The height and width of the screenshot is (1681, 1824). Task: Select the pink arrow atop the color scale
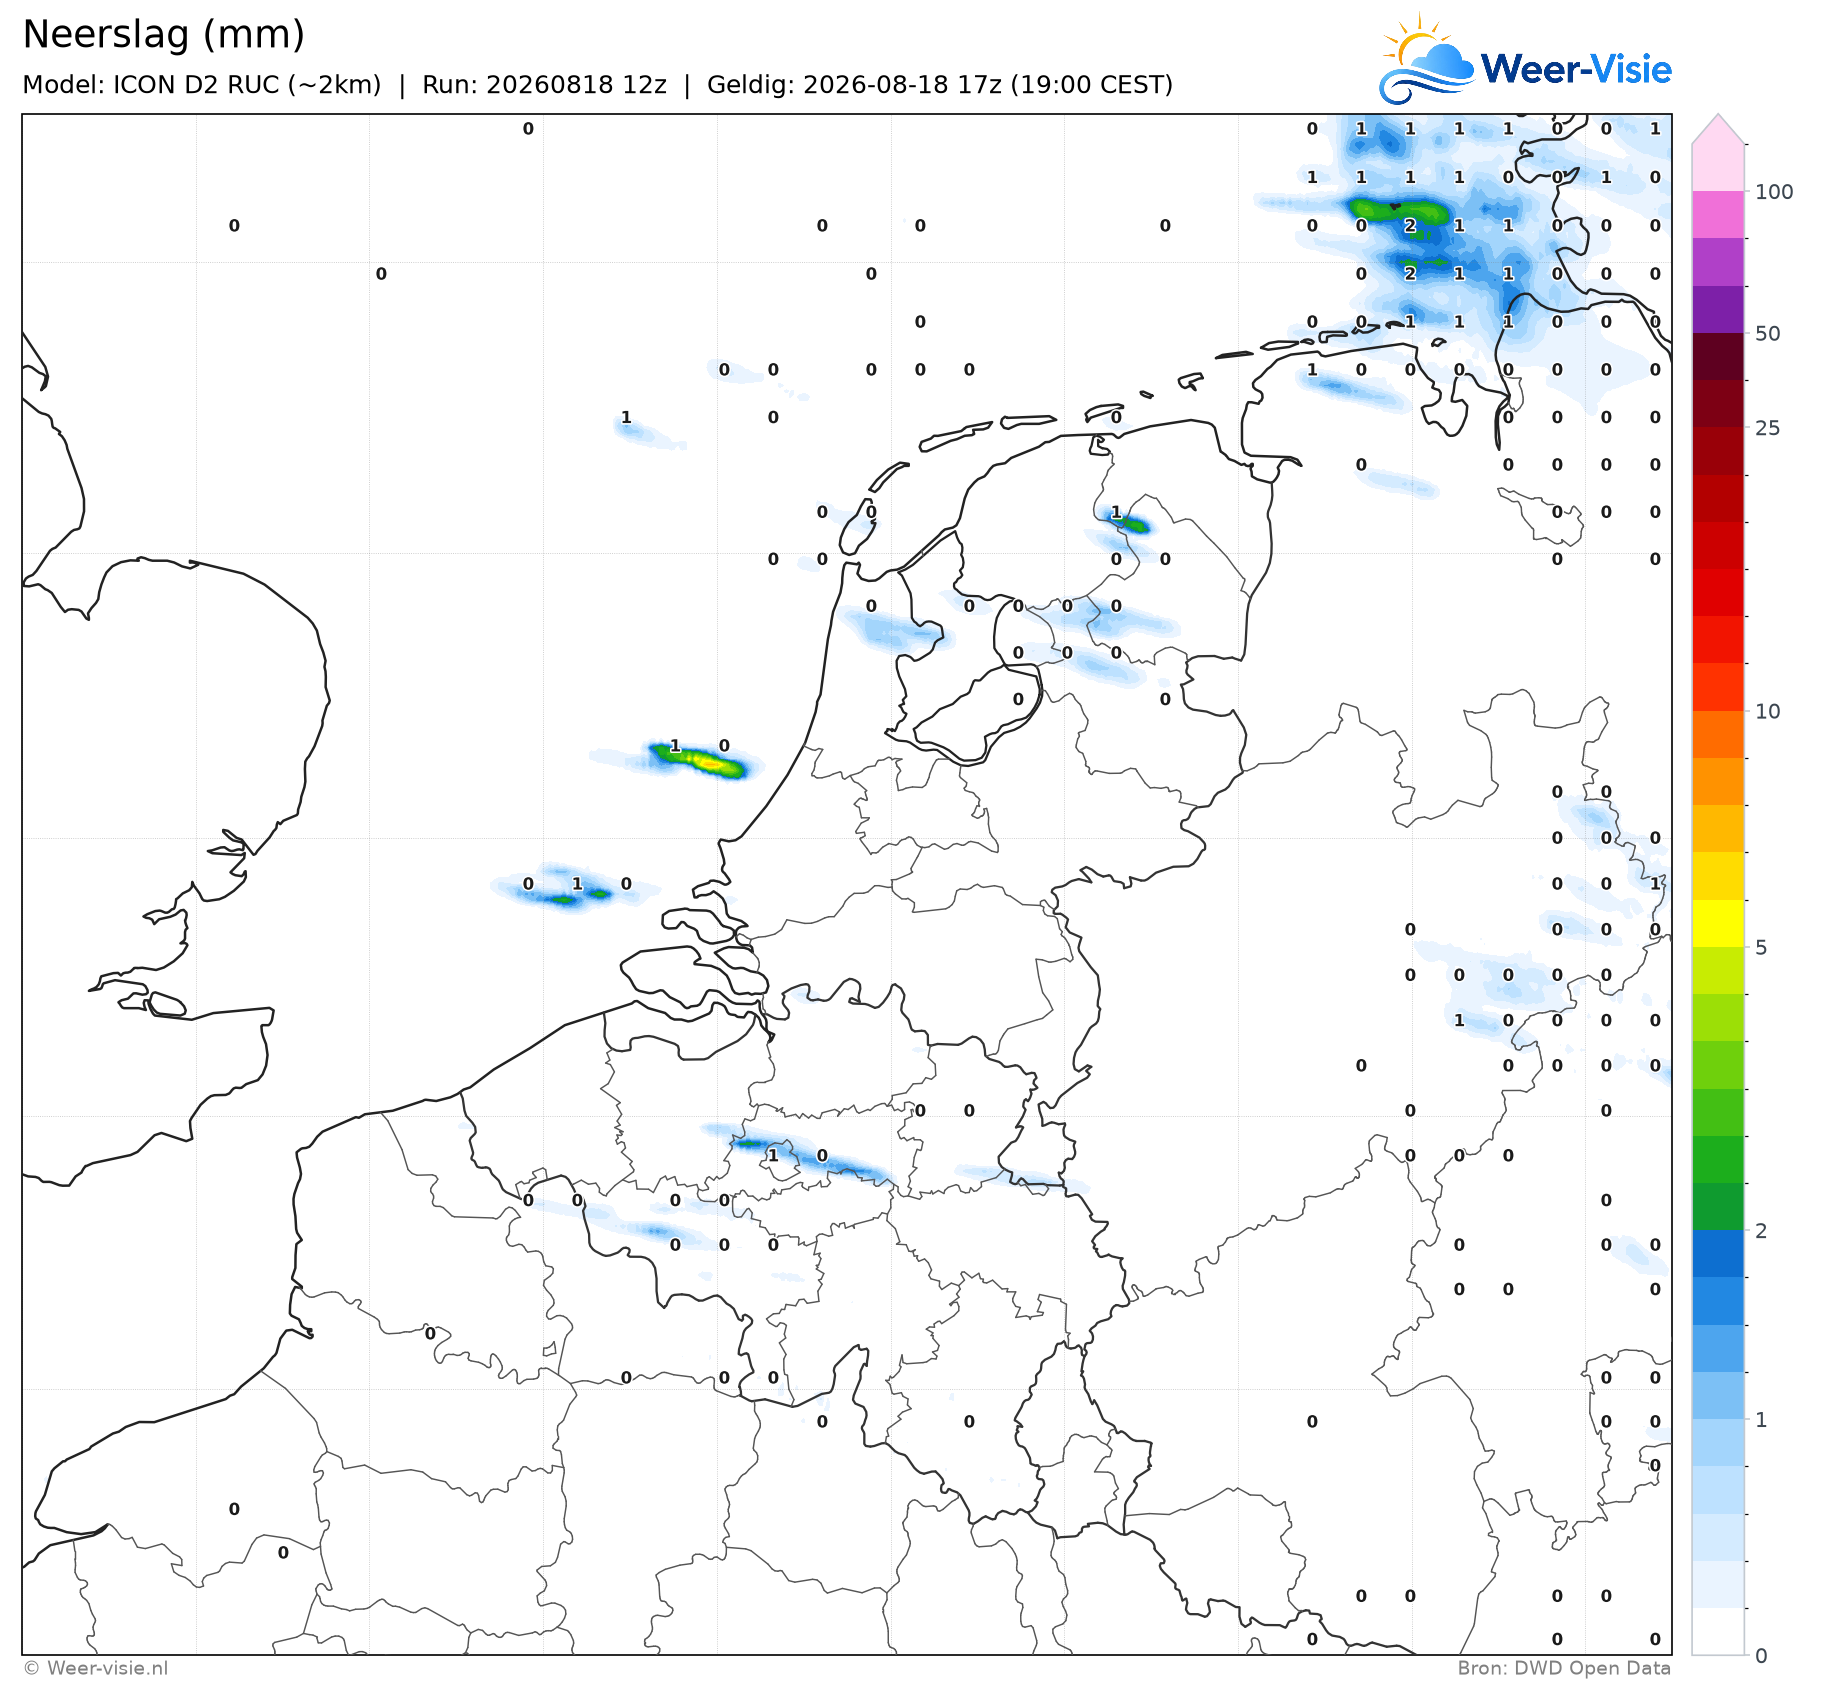[x=1718, y=129]
